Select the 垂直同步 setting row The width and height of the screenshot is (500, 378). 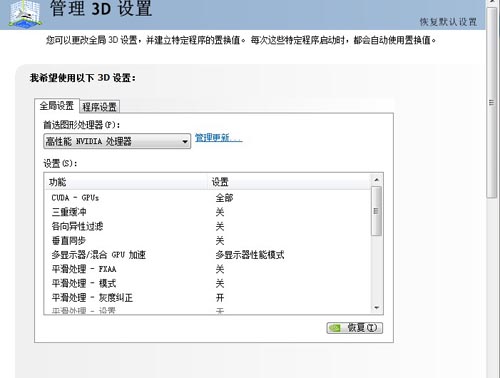207,241
